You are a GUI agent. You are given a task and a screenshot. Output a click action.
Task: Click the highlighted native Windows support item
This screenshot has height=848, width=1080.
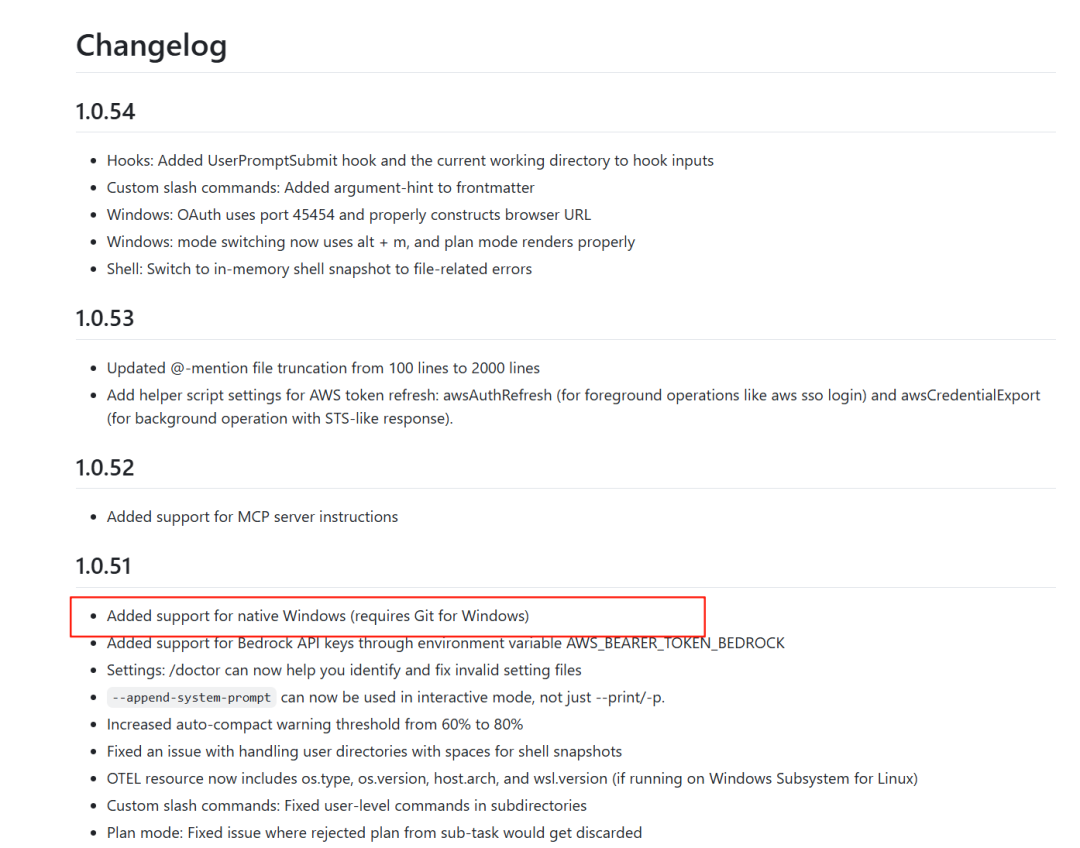(318, 616)
